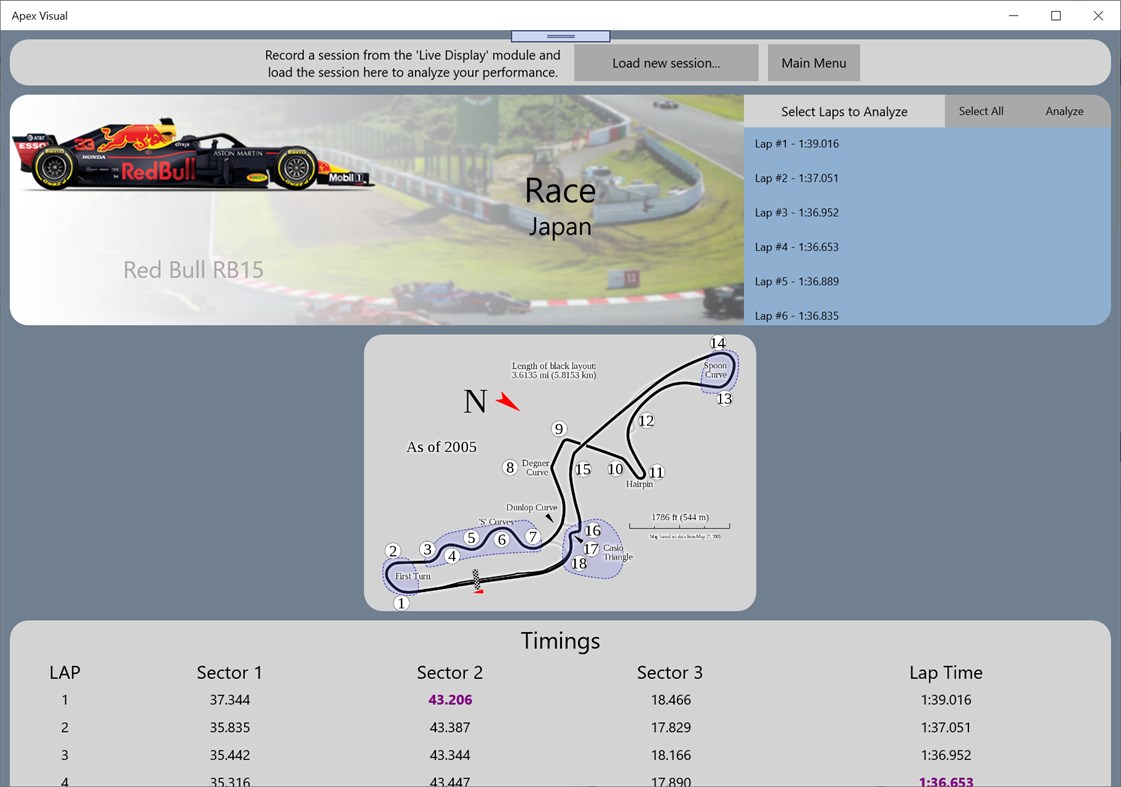Click Sector 3 time 18.166
This screenshot has height=787, width=1121.
click(x=671, y=755)
